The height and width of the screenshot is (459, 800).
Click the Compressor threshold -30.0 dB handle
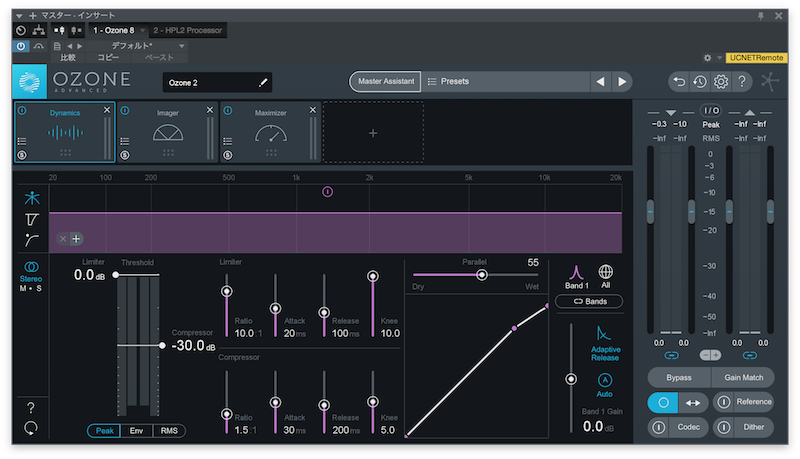pyautogui.click(x=162, y=345)
